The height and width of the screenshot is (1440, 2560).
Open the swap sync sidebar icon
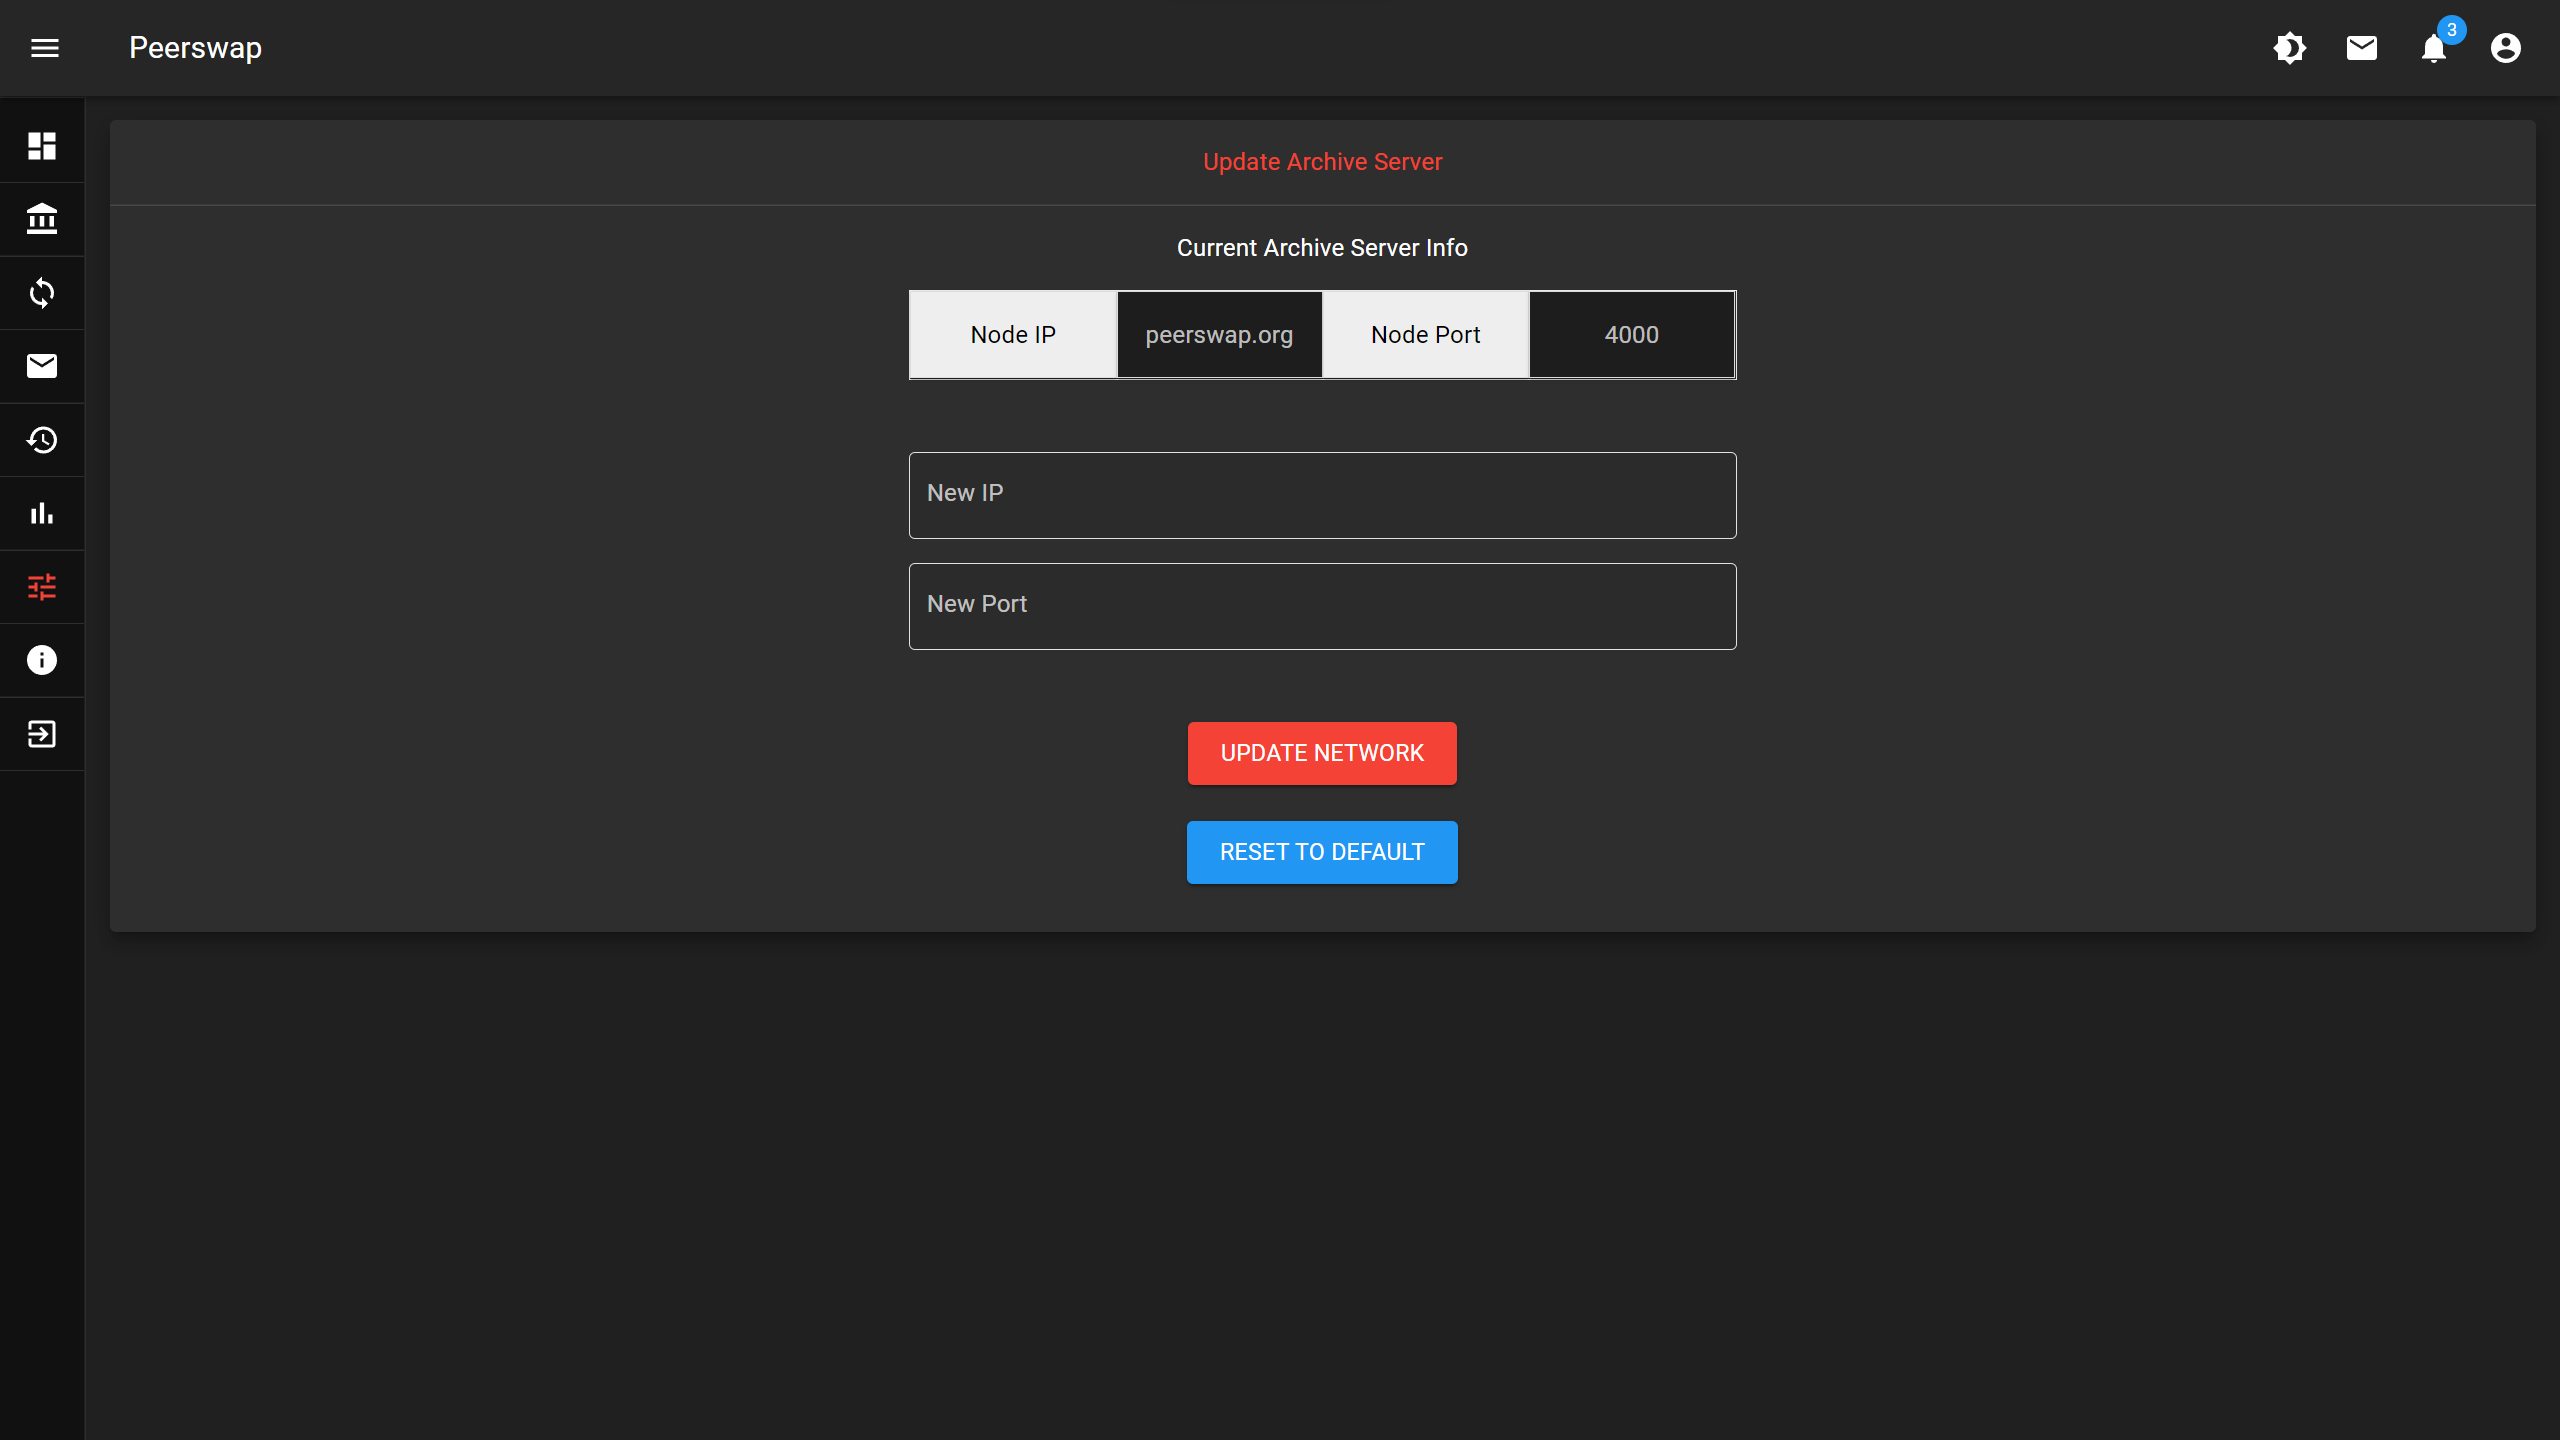(42, 293)
